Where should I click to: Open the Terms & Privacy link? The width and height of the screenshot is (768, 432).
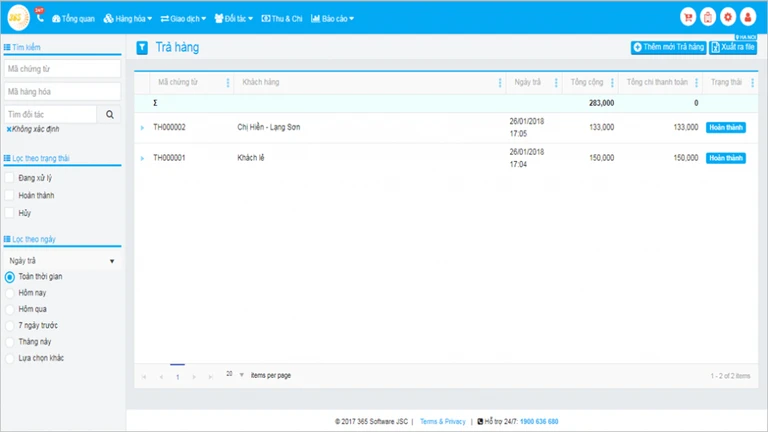[x=442, y=421]
